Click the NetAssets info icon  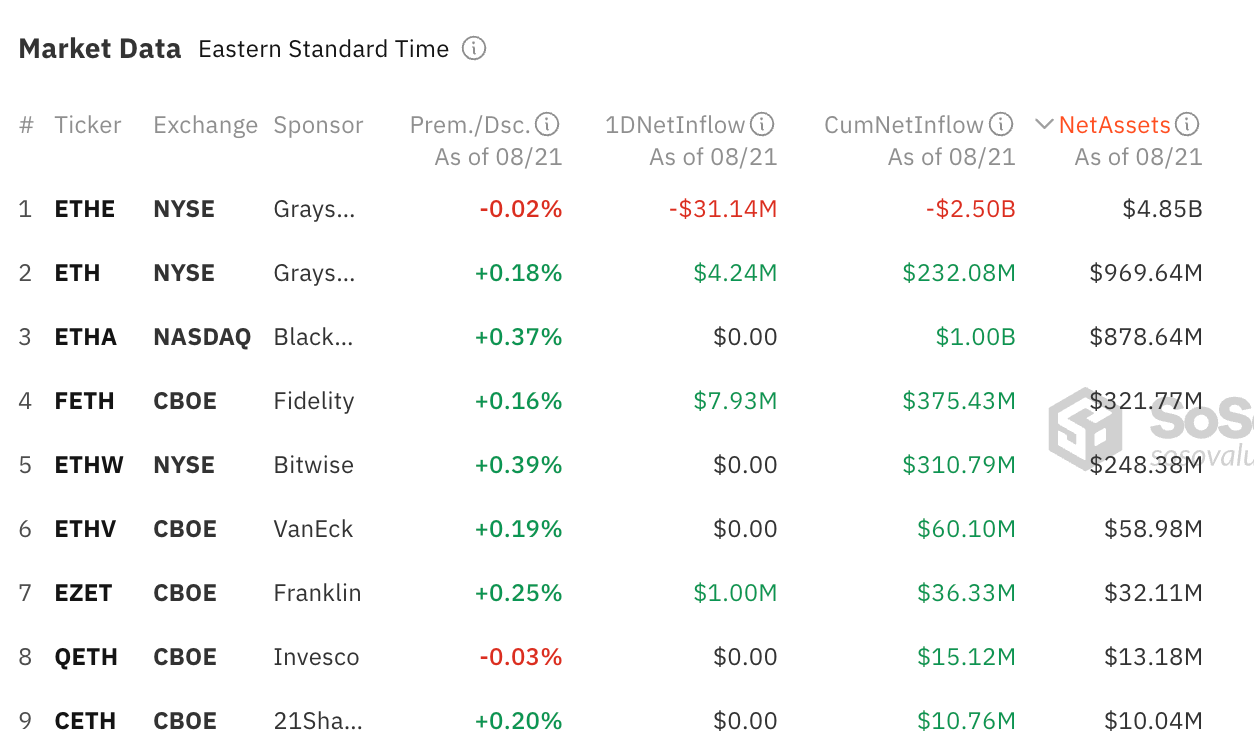click(1187, 125)
